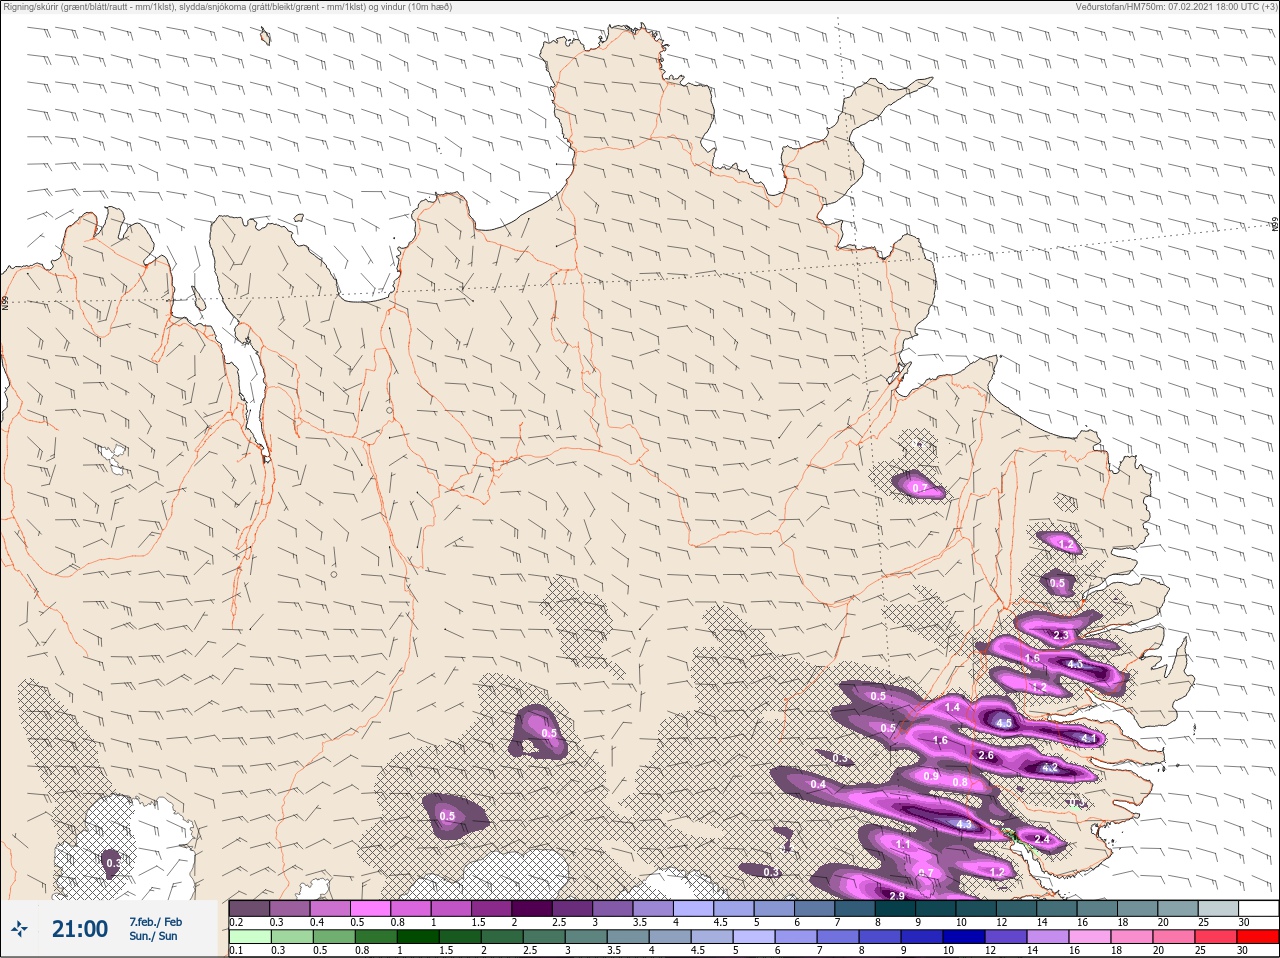
Task: Click the 4.2 precipitation value on the map
Action: click(1050, 768)
